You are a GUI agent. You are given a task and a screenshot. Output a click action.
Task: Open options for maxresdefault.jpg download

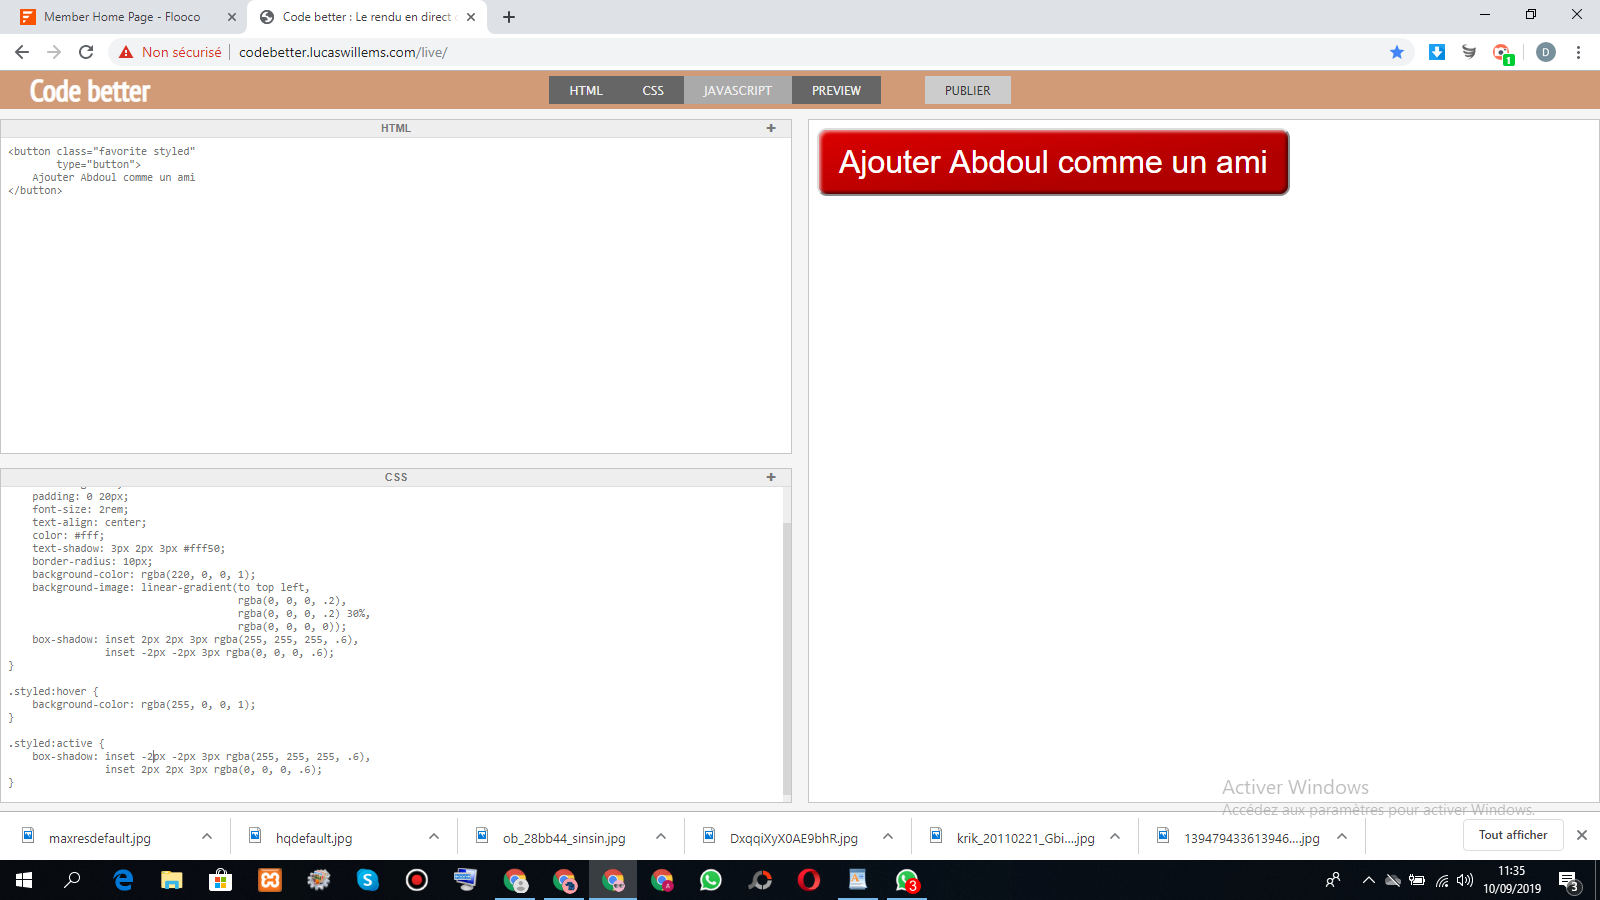coord(207,837)
